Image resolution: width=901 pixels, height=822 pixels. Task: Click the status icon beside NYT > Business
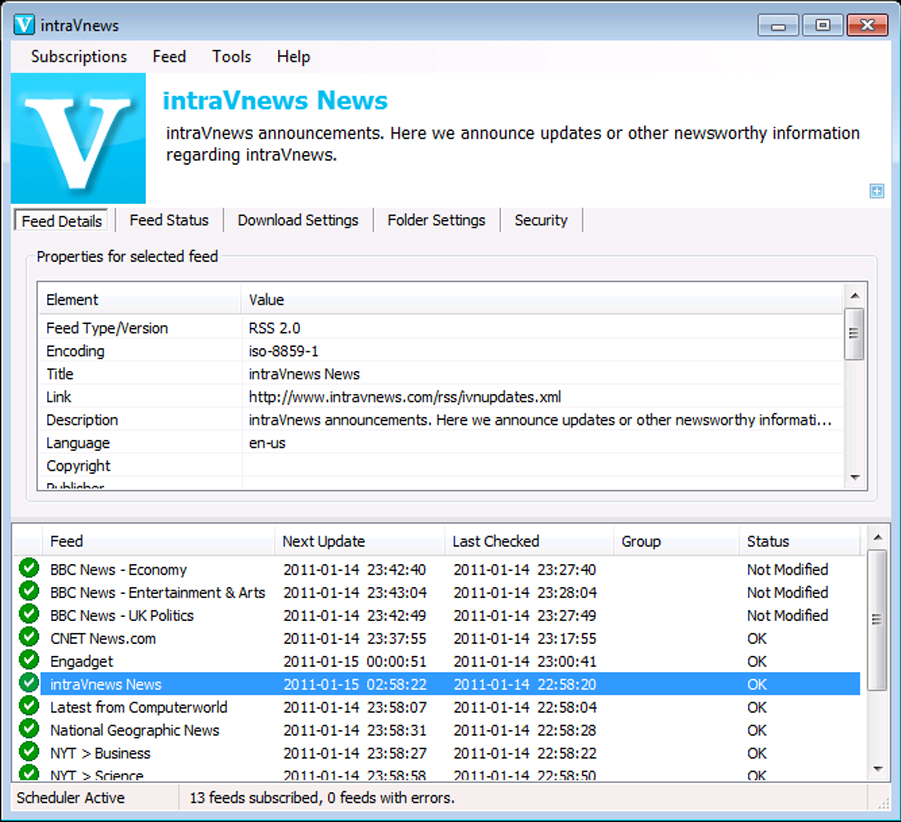pyautogui.click(x=28, y=753)
